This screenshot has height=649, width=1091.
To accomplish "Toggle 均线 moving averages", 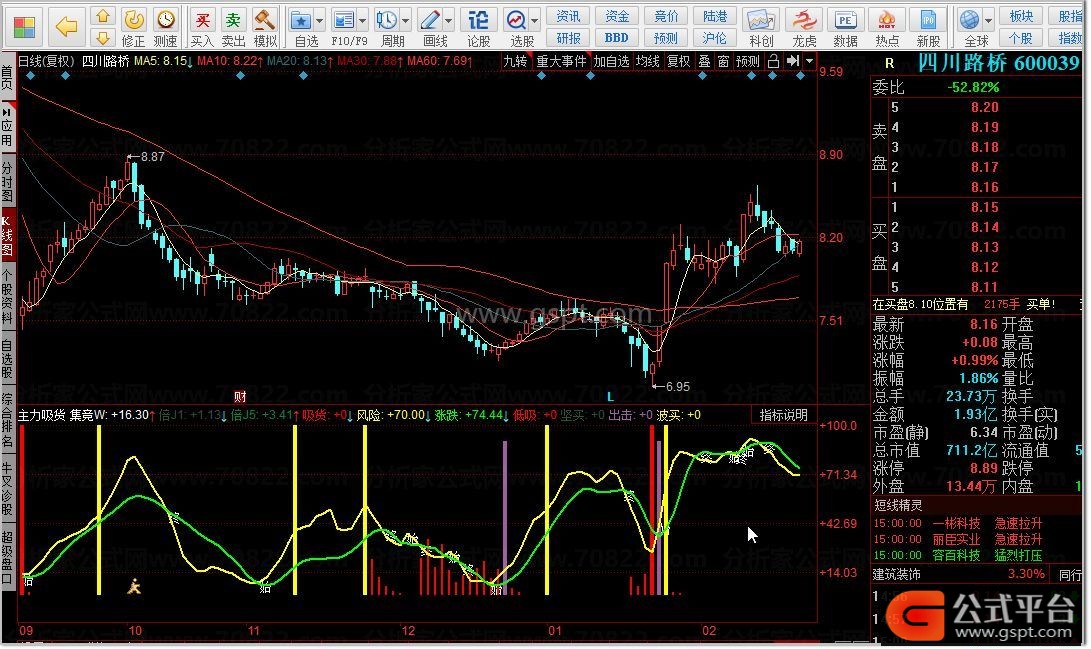I will click(648, 62).
